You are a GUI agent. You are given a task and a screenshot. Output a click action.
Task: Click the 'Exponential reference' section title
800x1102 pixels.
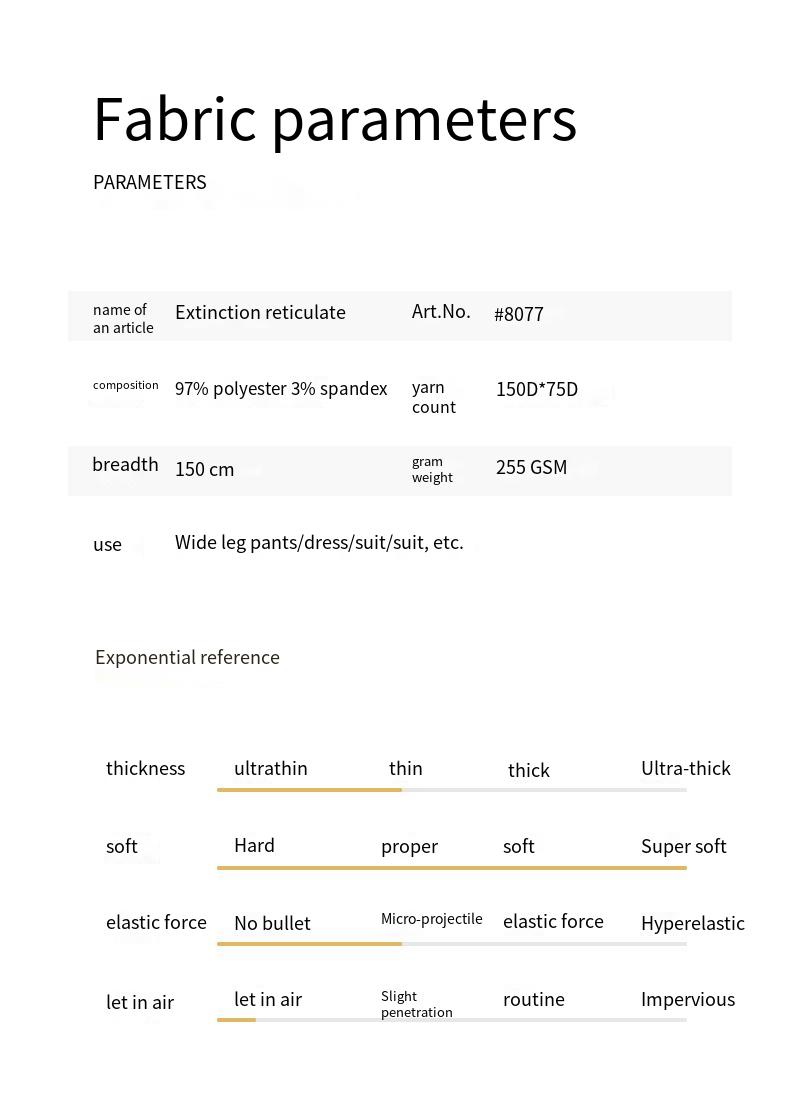coord(187,657)
